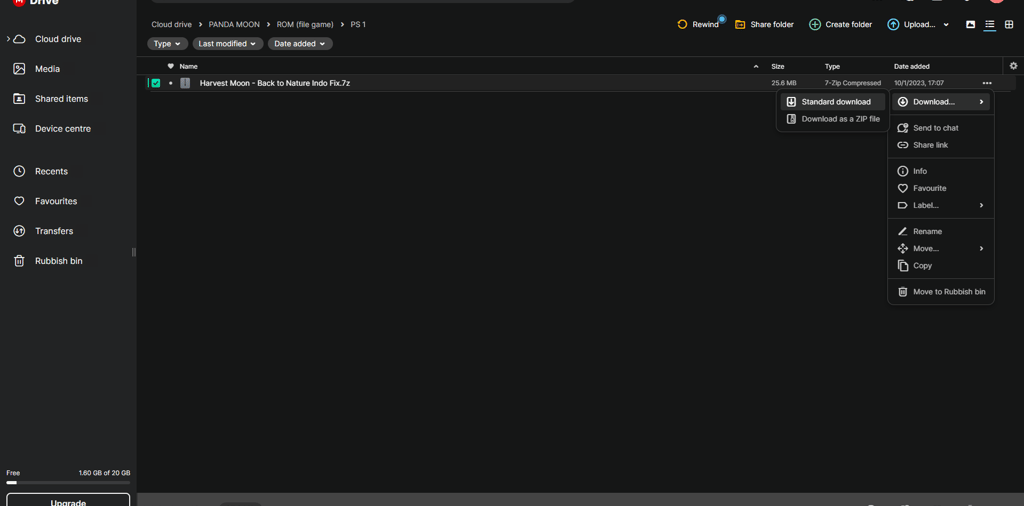Show Recents list
This screenshot has height=506, width=1024.
(x=51, y=171)
